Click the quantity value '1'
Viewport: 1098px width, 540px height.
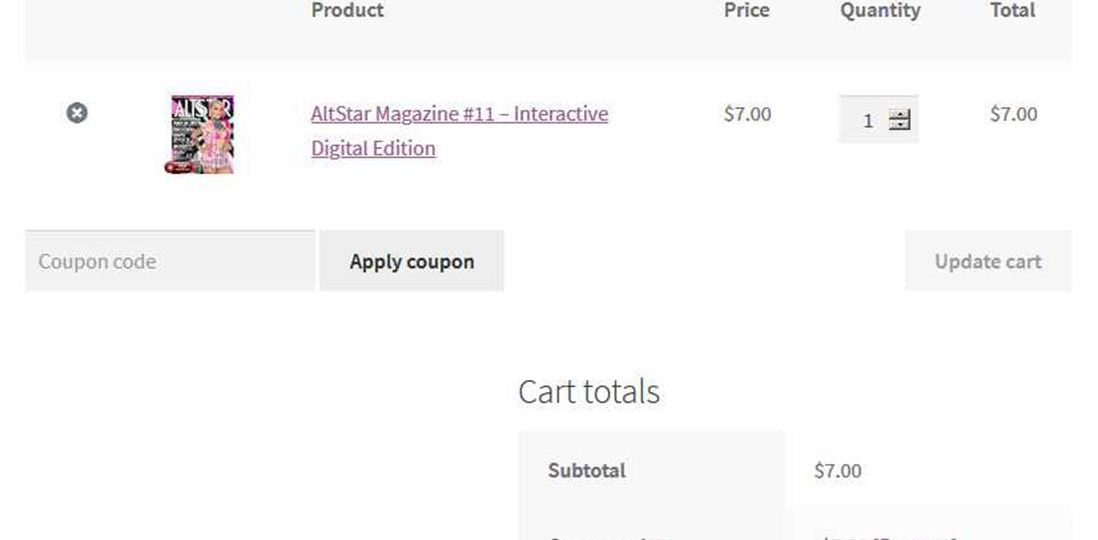pos(868,121)
